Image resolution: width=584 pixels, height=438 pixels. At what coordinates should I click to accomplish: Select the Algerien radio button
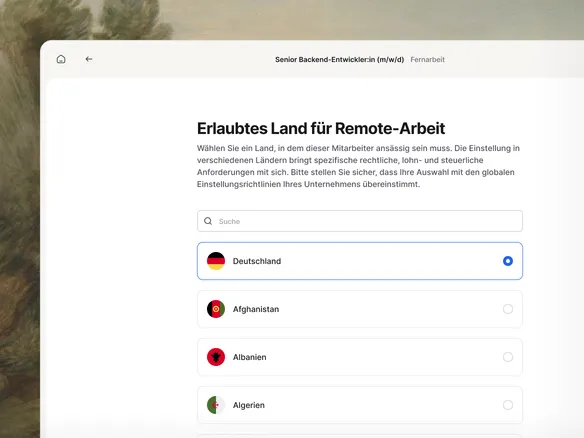[508, 405]
